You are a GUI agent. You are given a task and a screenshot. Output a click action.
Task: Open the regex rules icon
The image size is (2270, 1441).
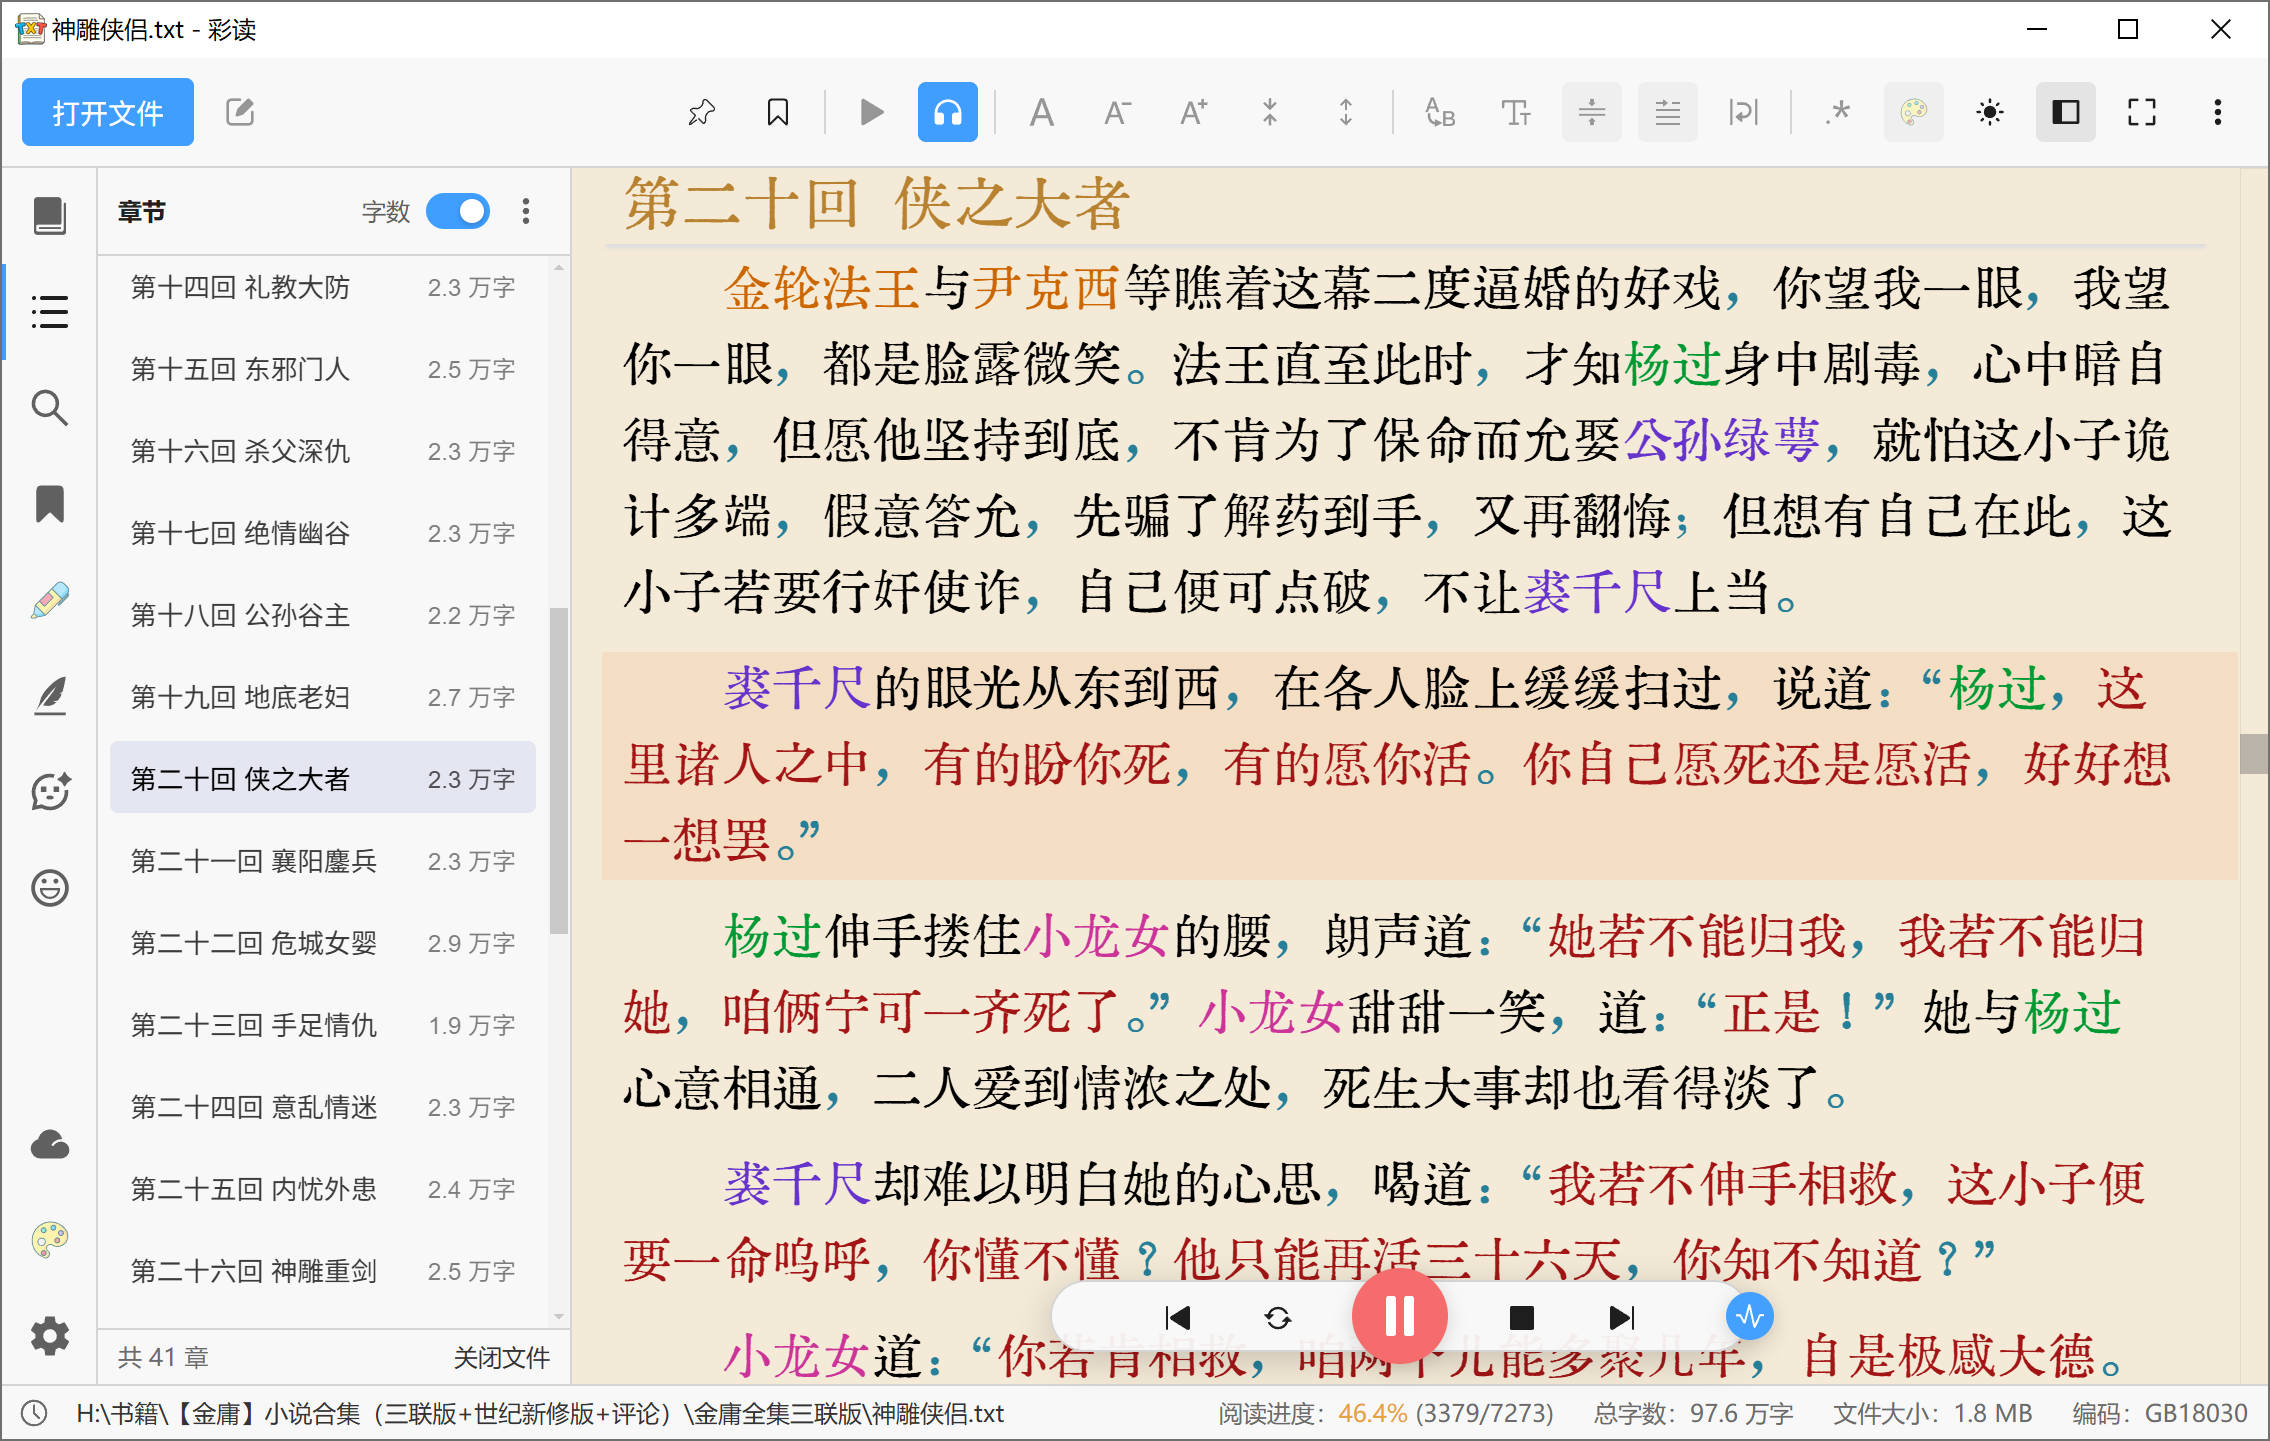point(1838,112)
